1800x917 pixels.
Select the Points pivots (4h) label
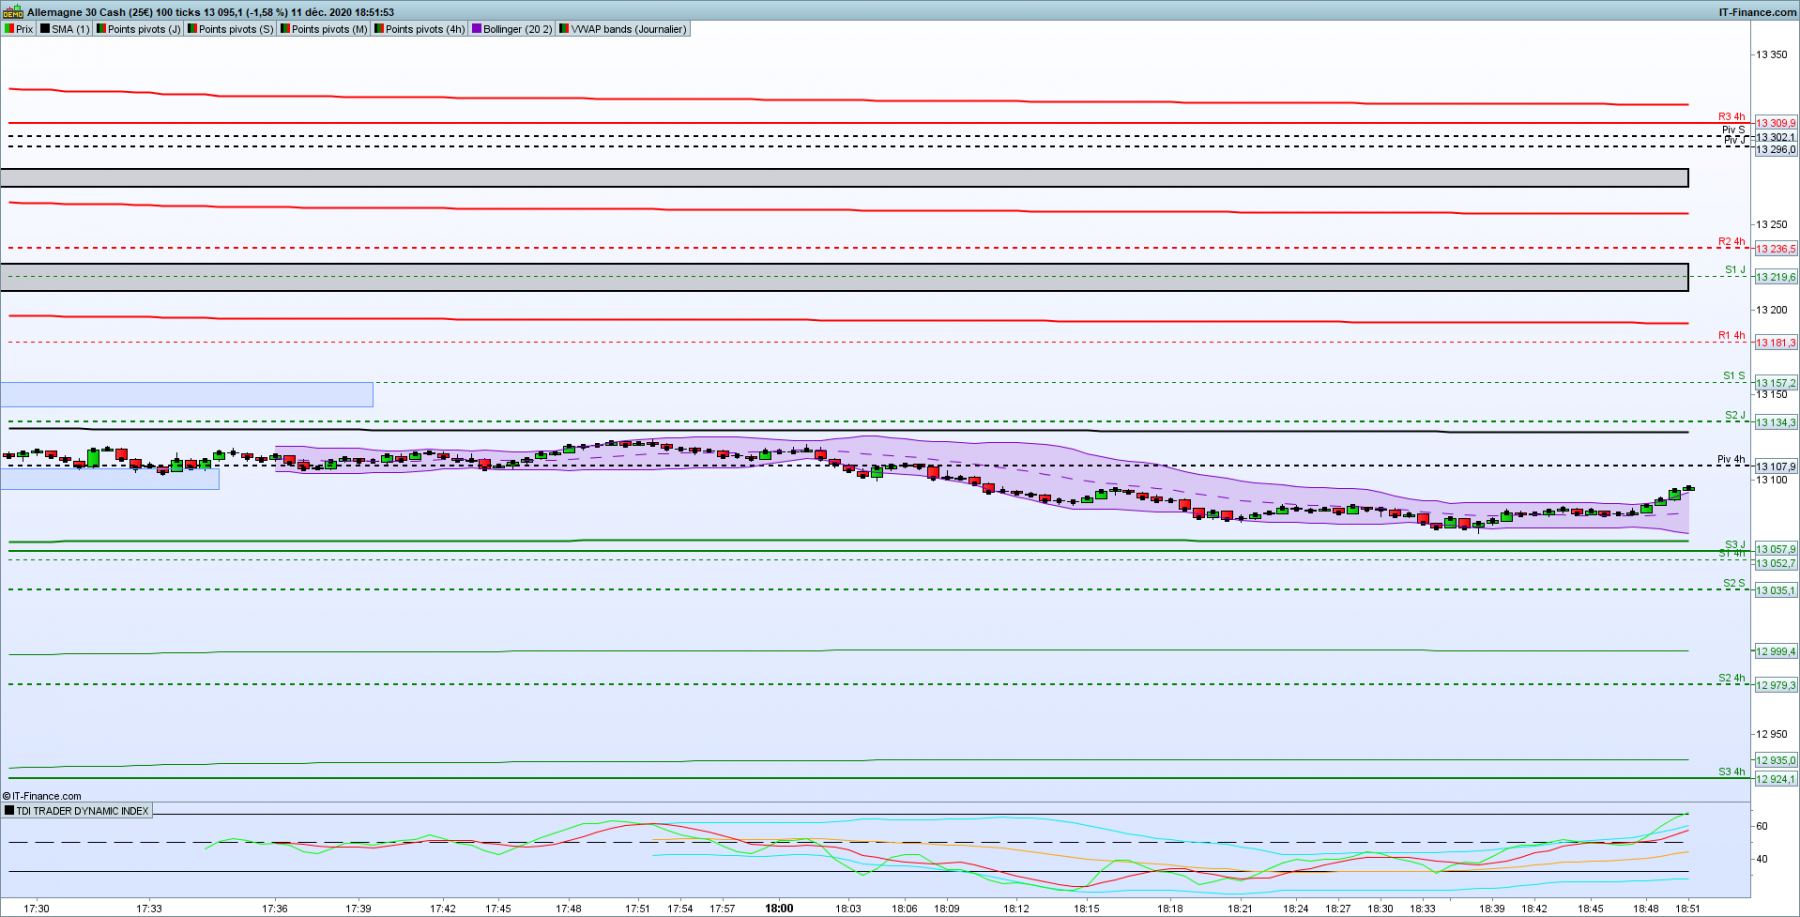425,29
